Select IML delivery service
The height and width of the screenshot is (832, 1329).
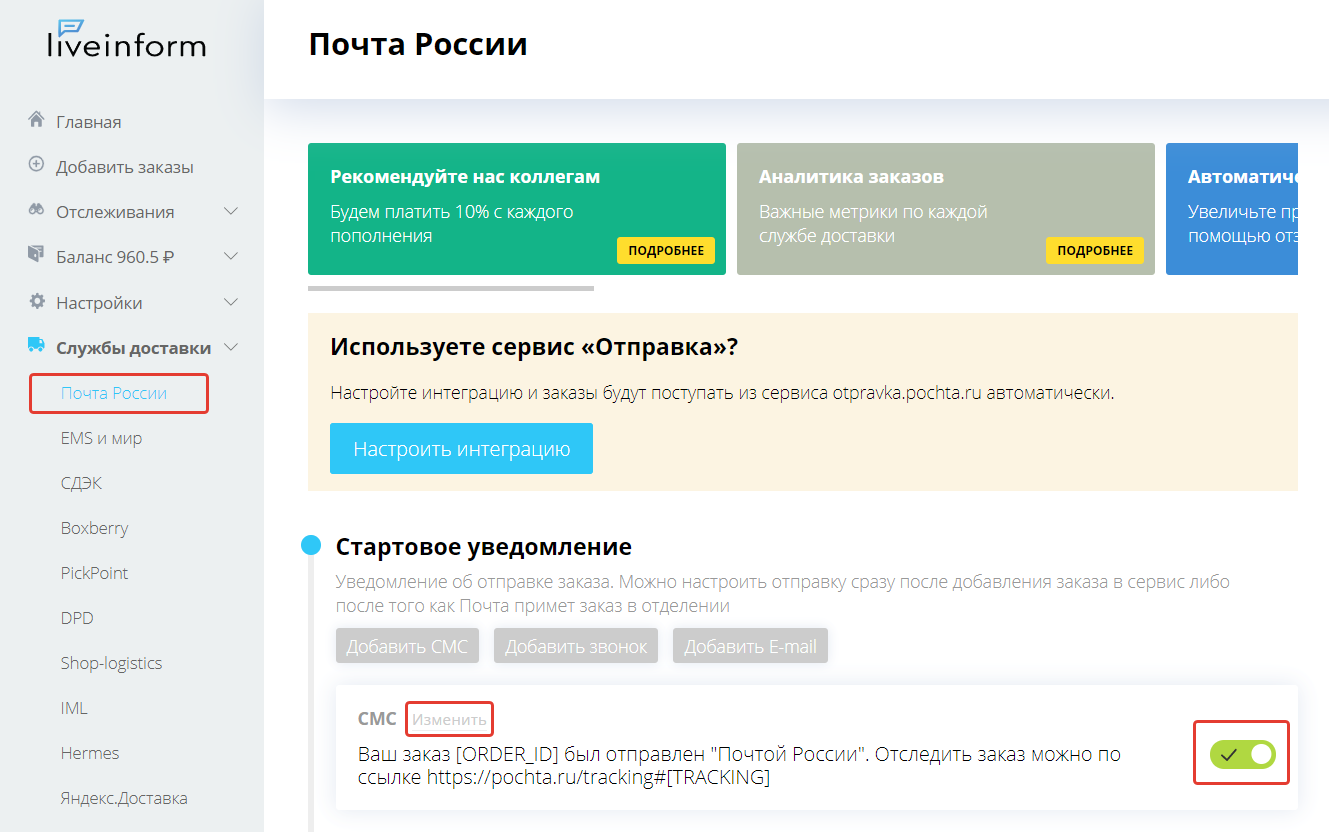click(x=74, y=708)
